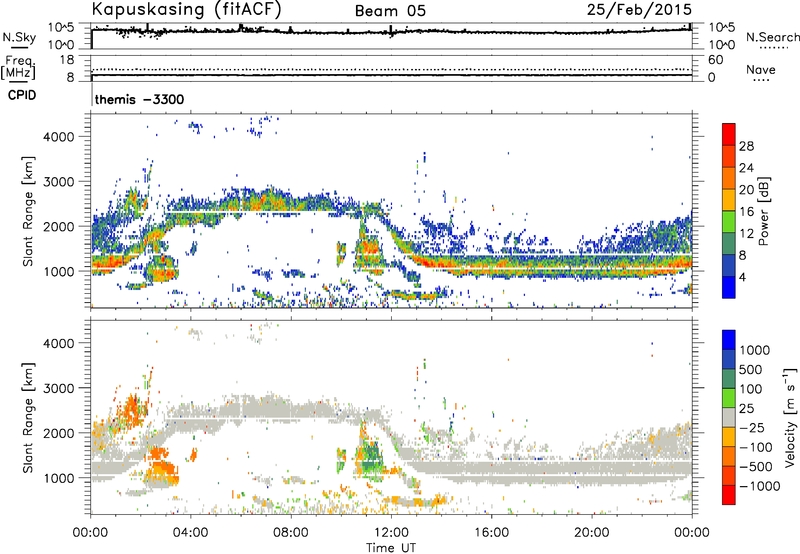The height and width of the screenshot is (554, 800).
Task: Click the "Nave" legend label
Action: pos(761,69)
